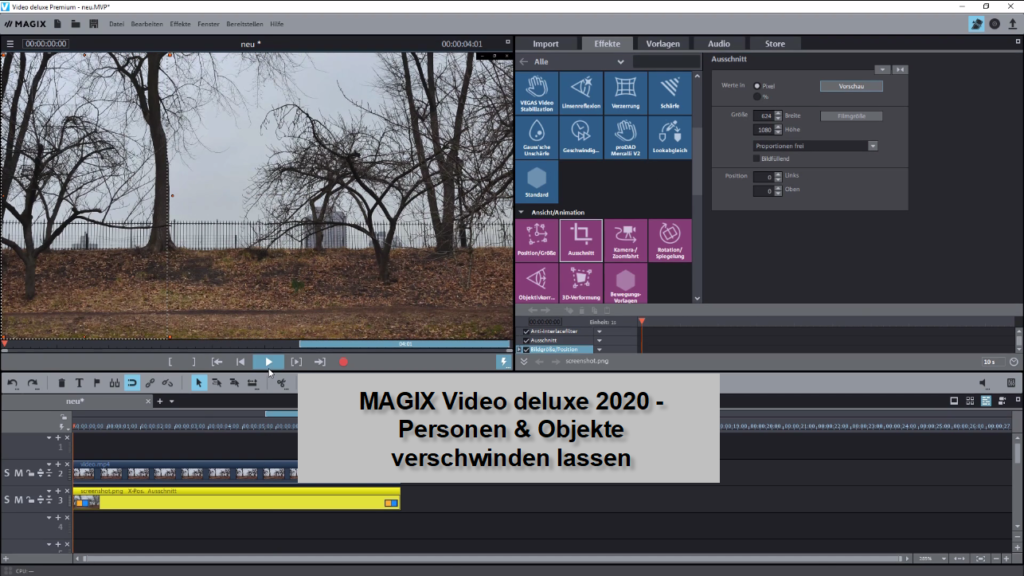
Task: Click the effects list vertical scrollbar
Action: point(697,163)
